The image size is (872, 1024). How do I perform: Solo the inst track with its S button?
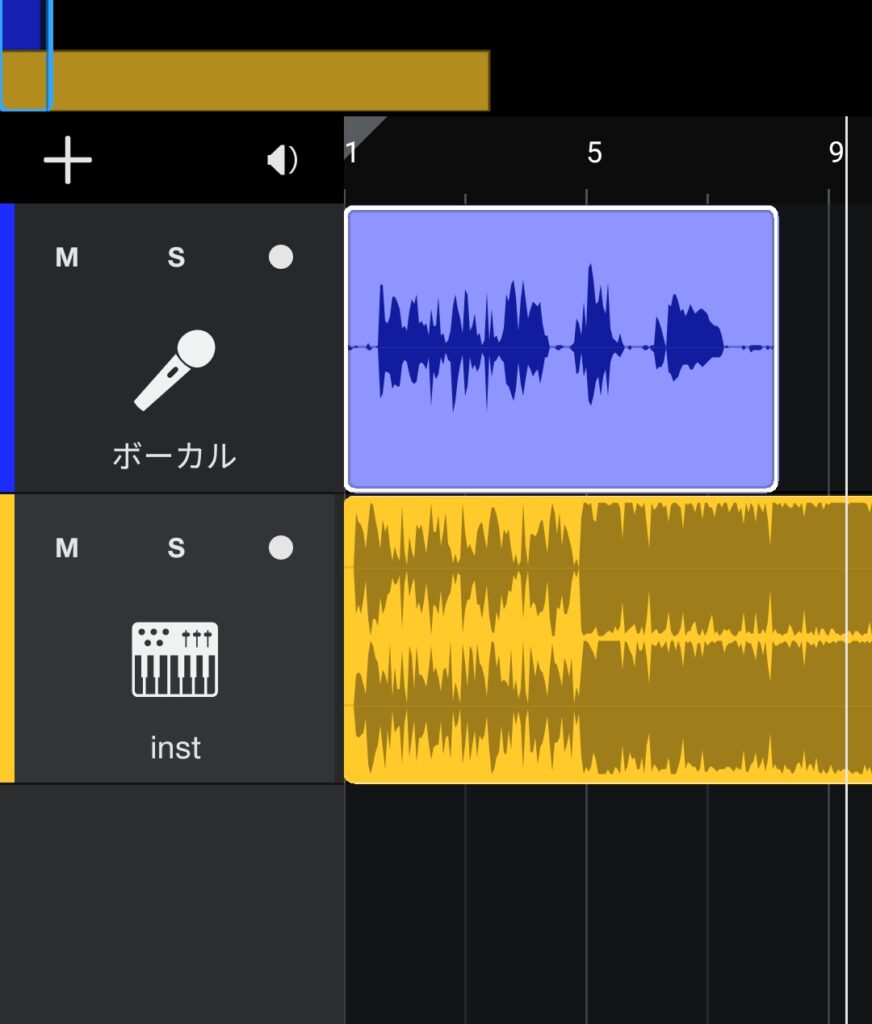(x=175, y=547)
